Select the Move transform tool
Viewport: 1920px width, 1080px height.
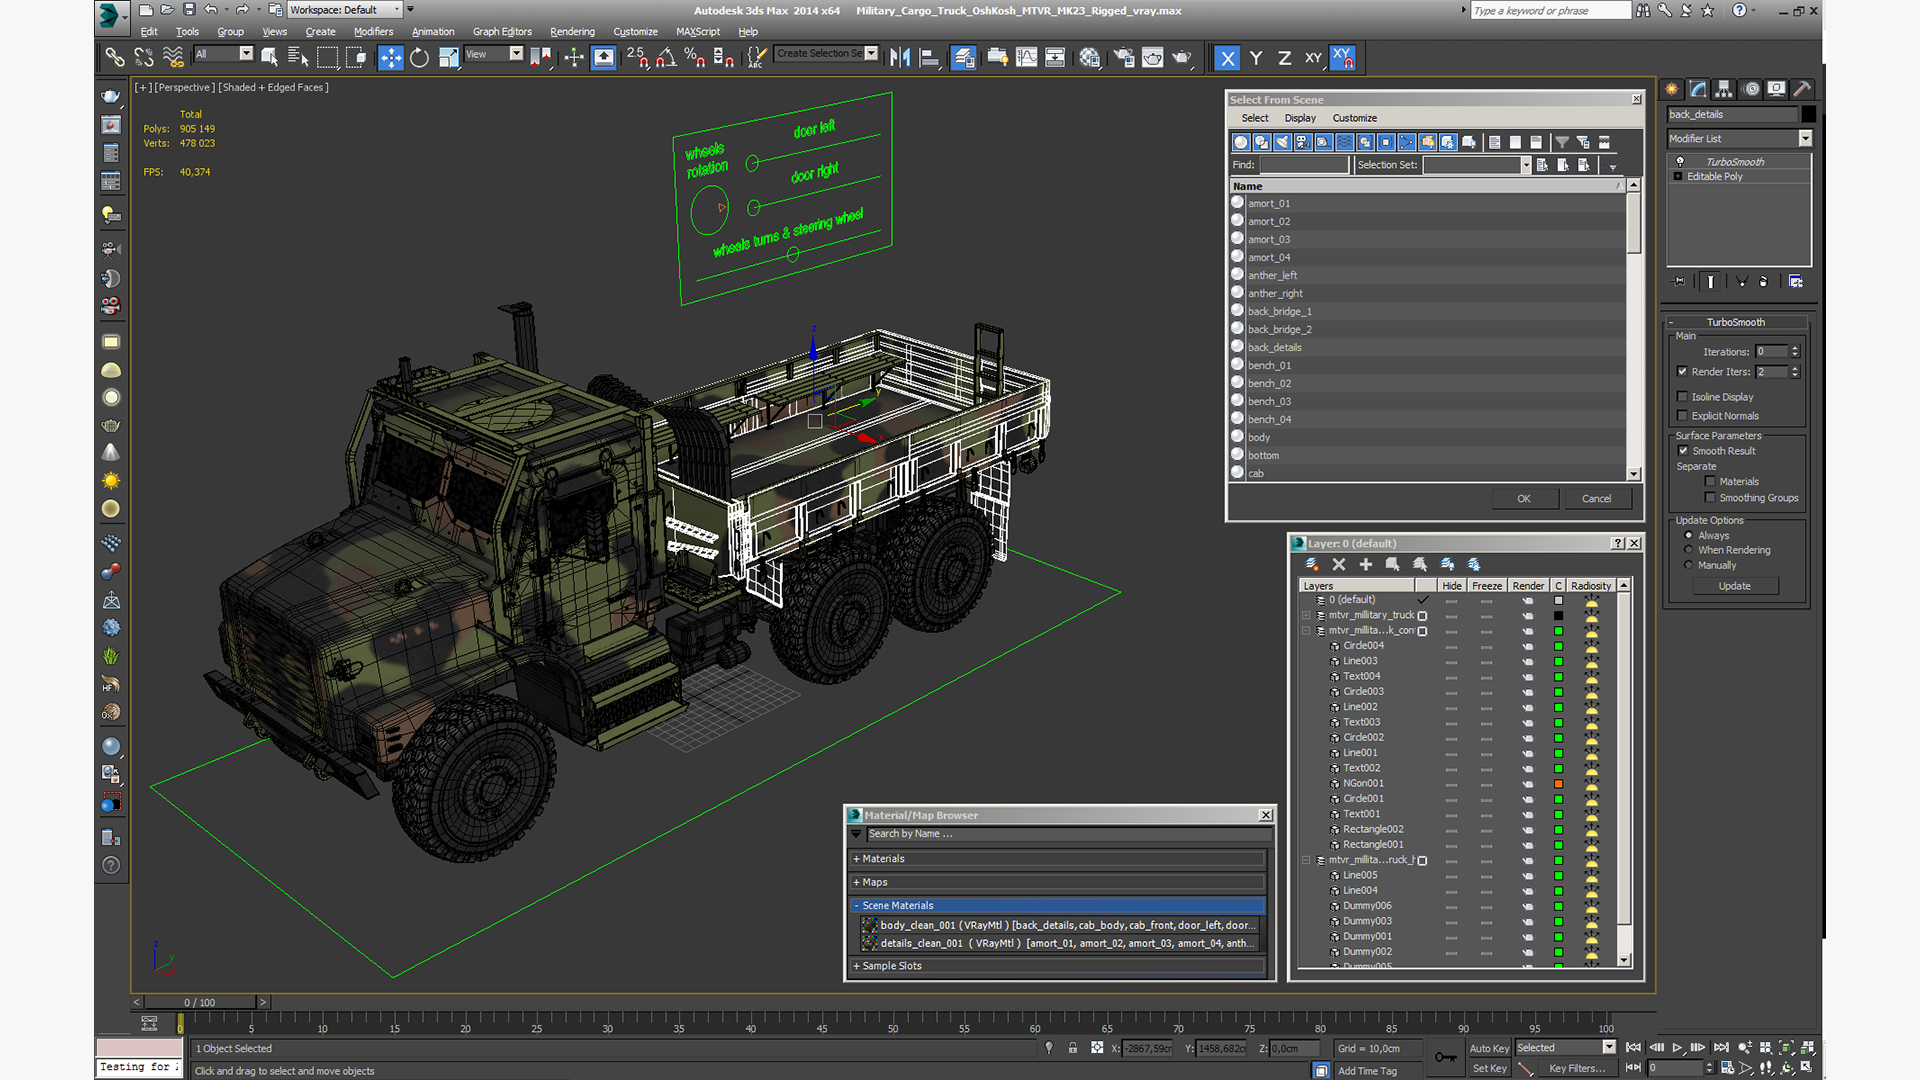pos(391,58)
